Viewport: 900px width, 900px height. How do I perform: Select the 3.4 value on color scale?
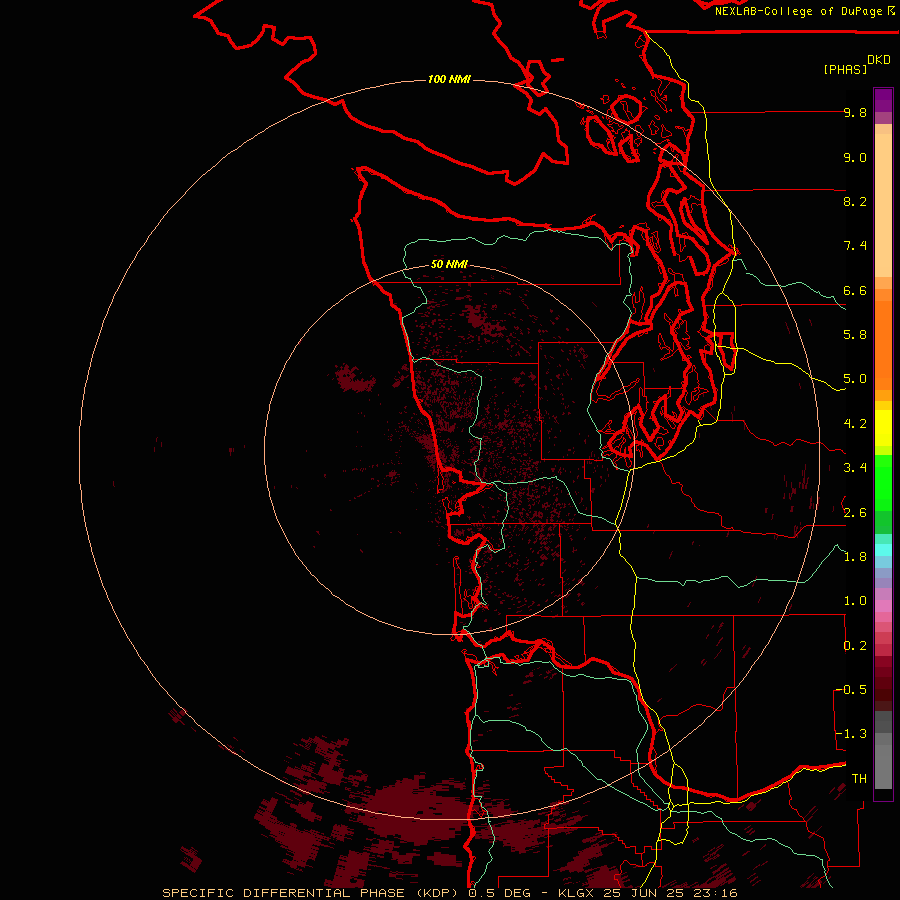click(855, 468)
